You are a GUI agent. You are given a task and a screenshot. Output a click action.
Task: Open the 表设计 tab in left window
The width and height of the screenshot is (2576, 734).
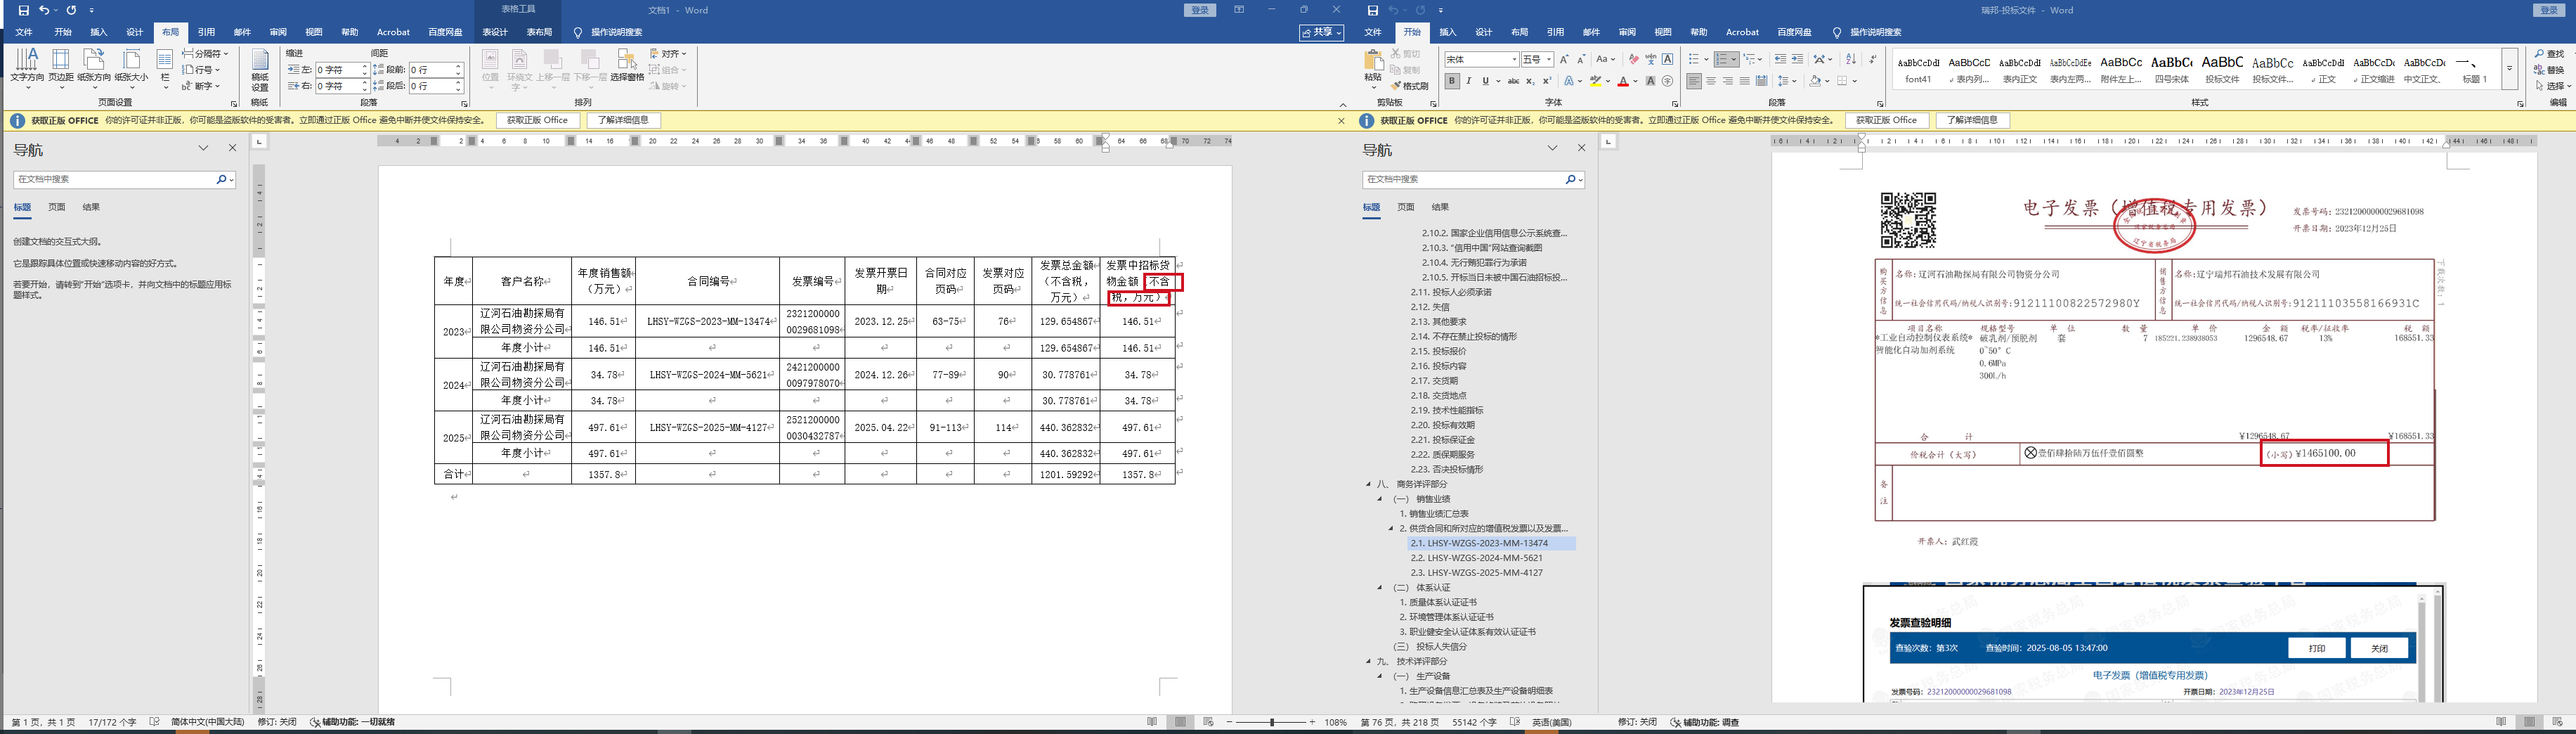(x=495, y=32)
